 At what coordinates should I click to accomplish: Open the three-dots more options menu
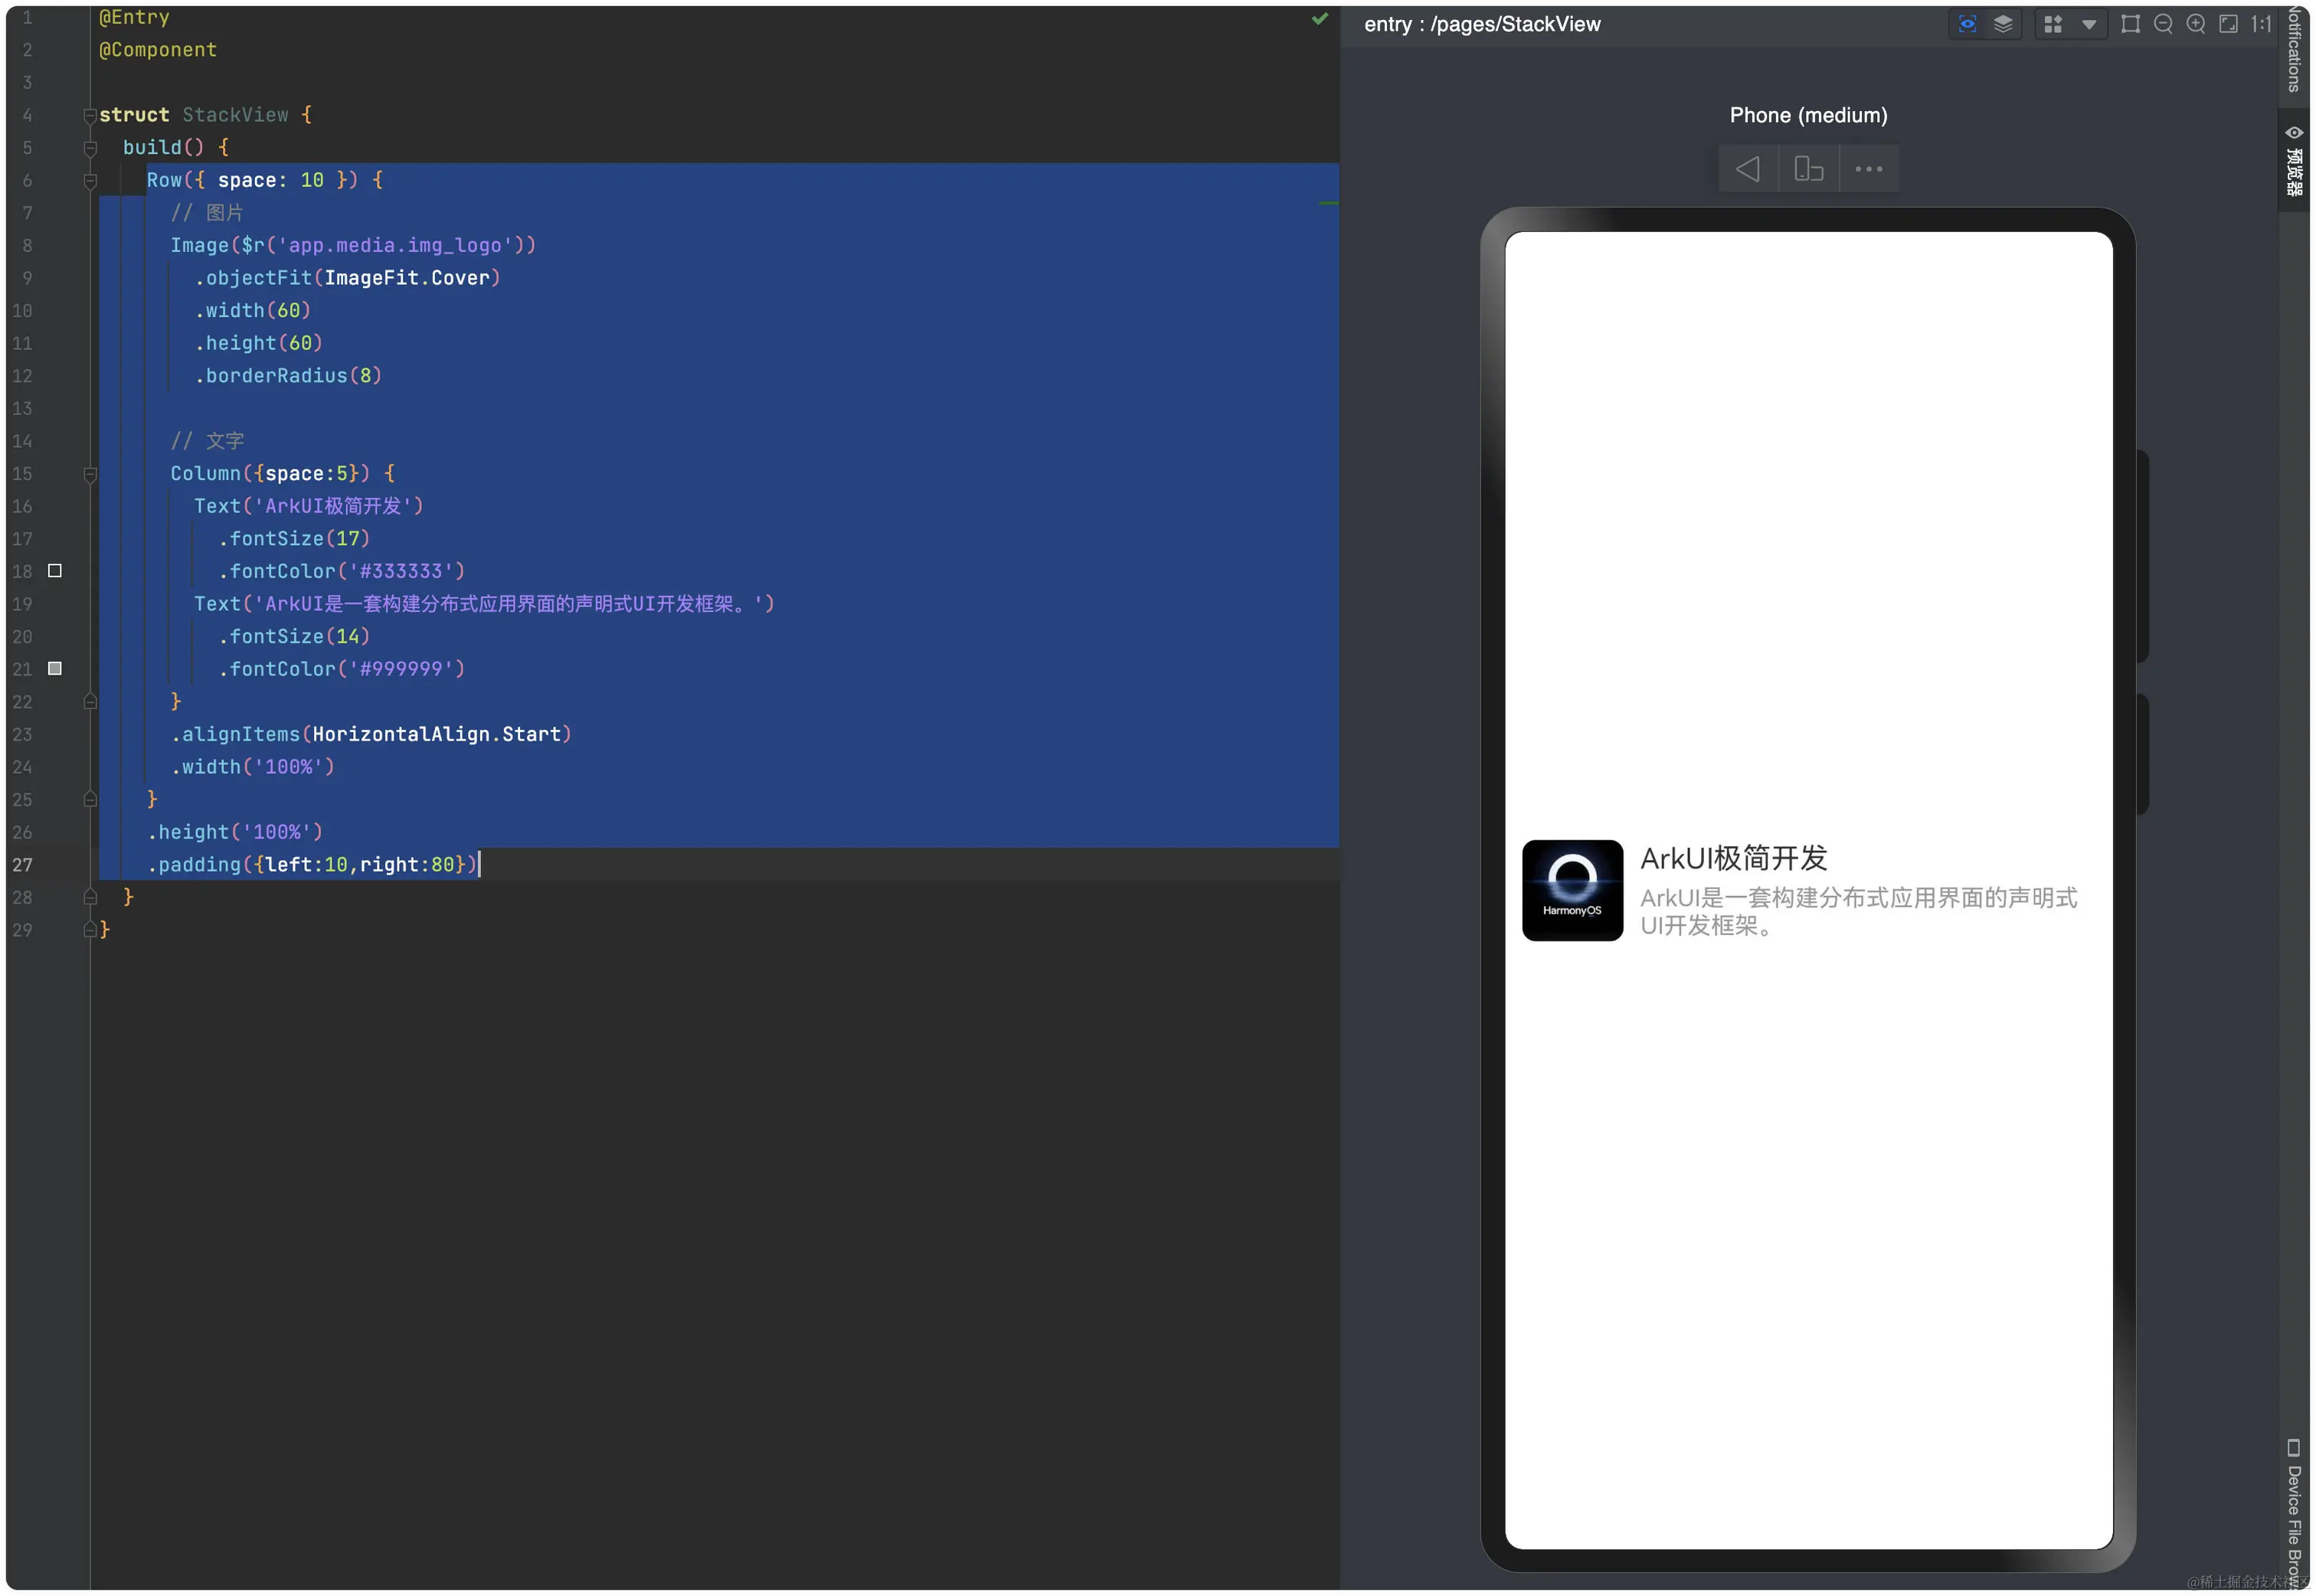pos(1868,169)
